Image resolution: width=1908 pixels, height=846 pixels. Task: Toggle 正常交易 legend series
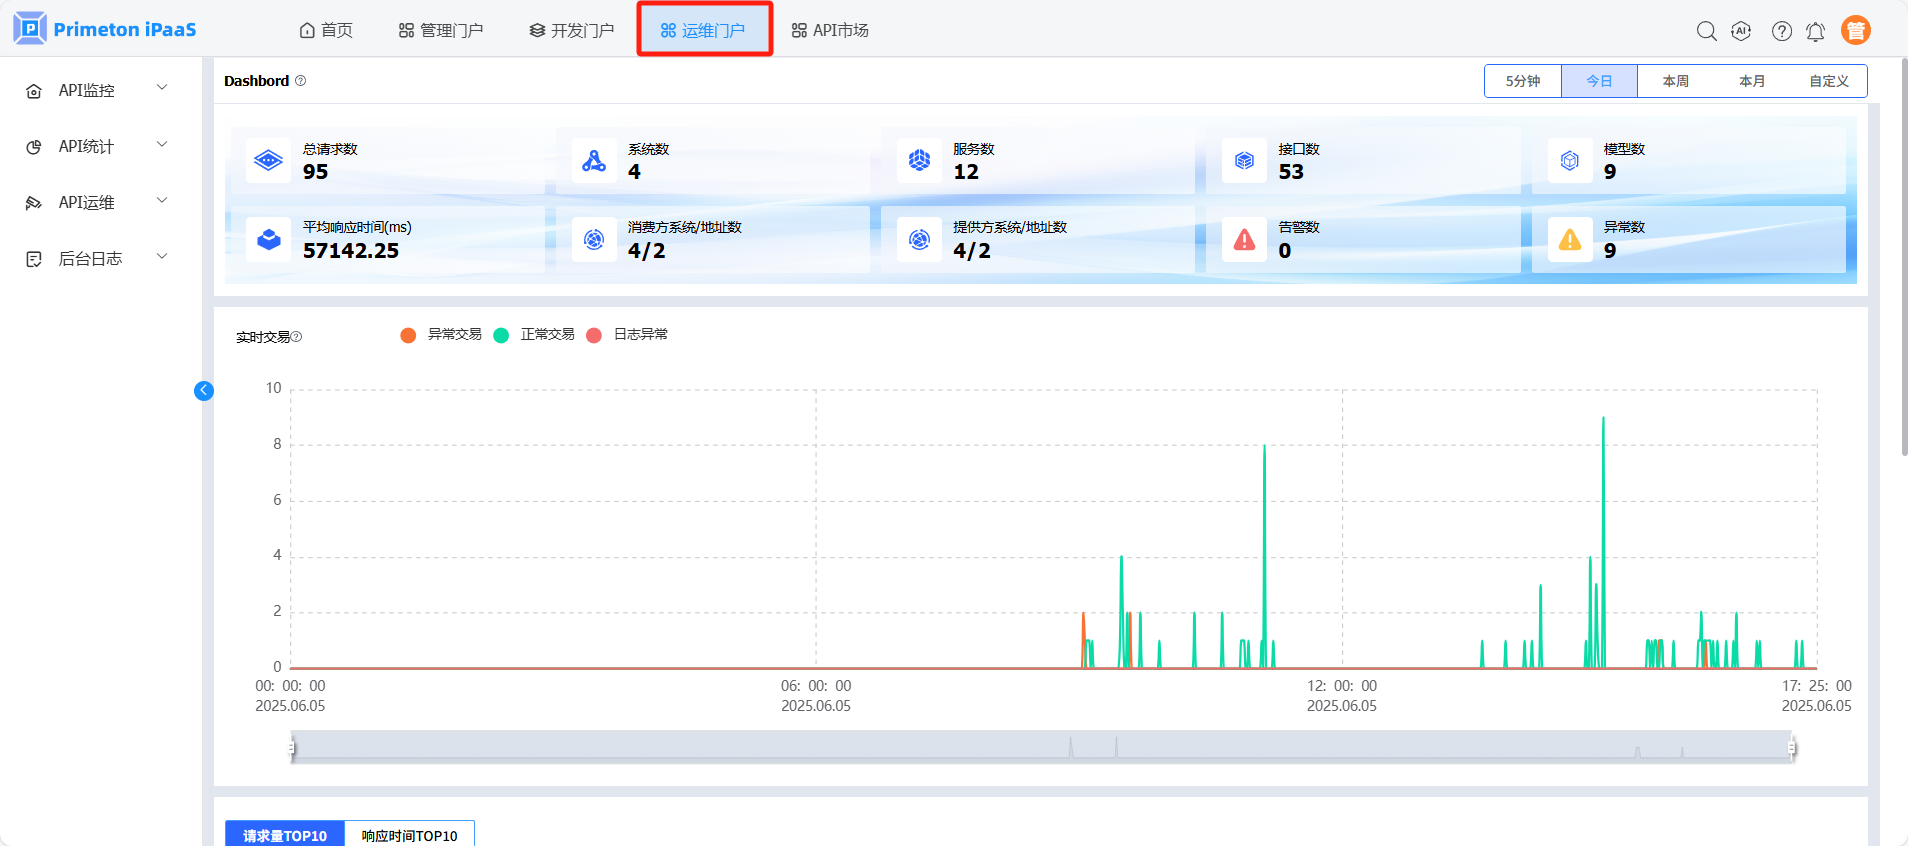coord(534,335)
